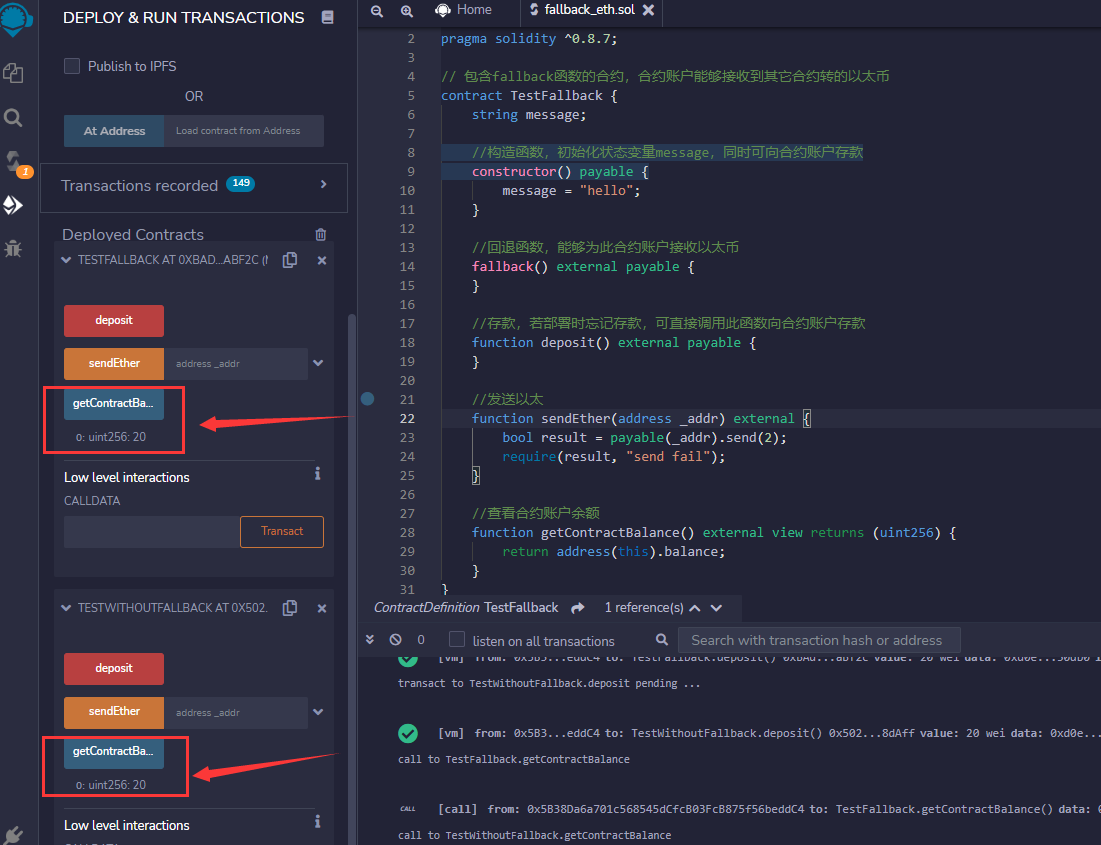Check listen on all transactions

[457, 640]
